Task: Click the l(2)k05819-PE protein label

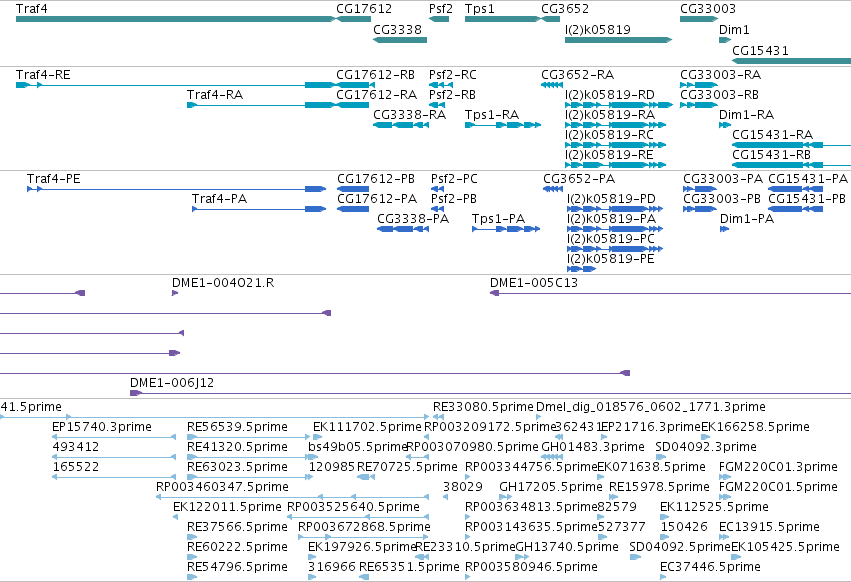Action: point(611,259)
